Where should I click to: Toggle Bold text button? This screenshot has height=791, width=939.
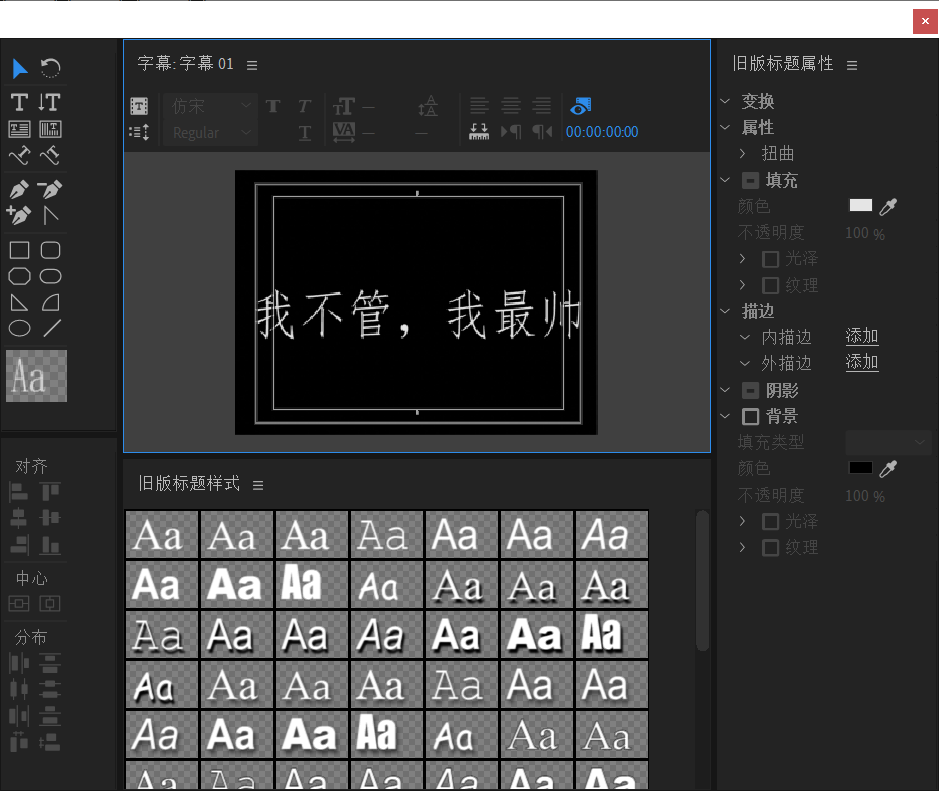click(x=273, y=106)
